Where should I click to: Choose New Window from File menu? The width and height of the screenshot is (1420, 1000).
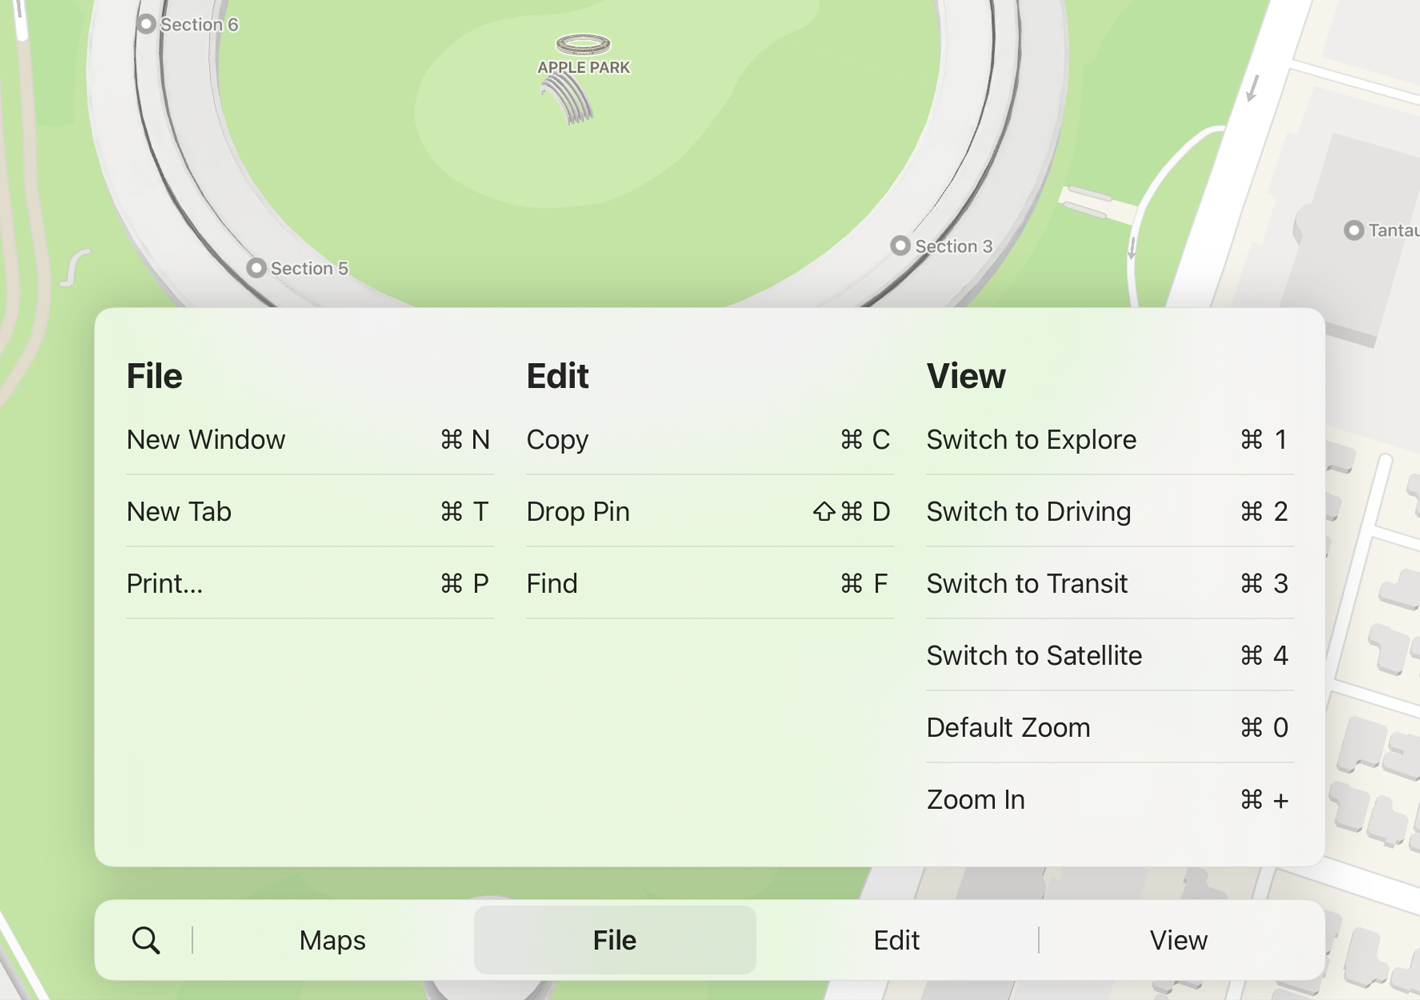click(309, 439)
